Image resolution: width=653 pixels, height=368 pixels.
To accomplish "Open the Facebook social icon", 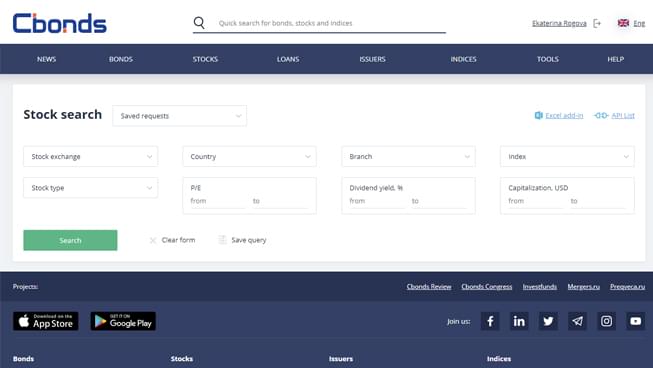I will [490, 321].
